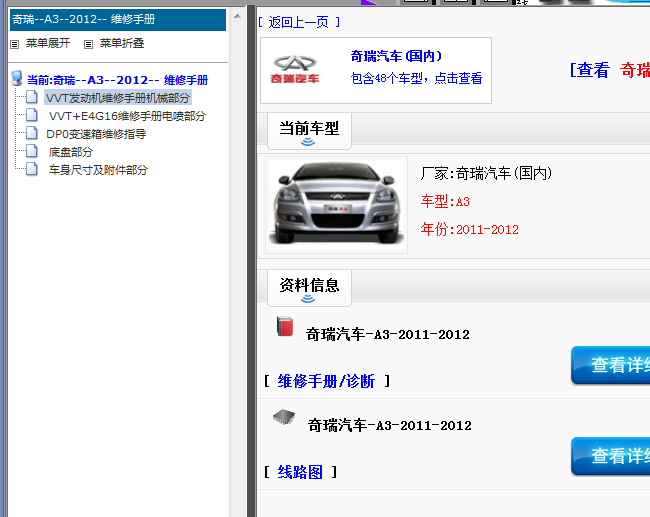Click 奇瑞汽车-A3-2011-2012 title above 维修手册/诊断

pyautogui.click(x=388, y=335)
